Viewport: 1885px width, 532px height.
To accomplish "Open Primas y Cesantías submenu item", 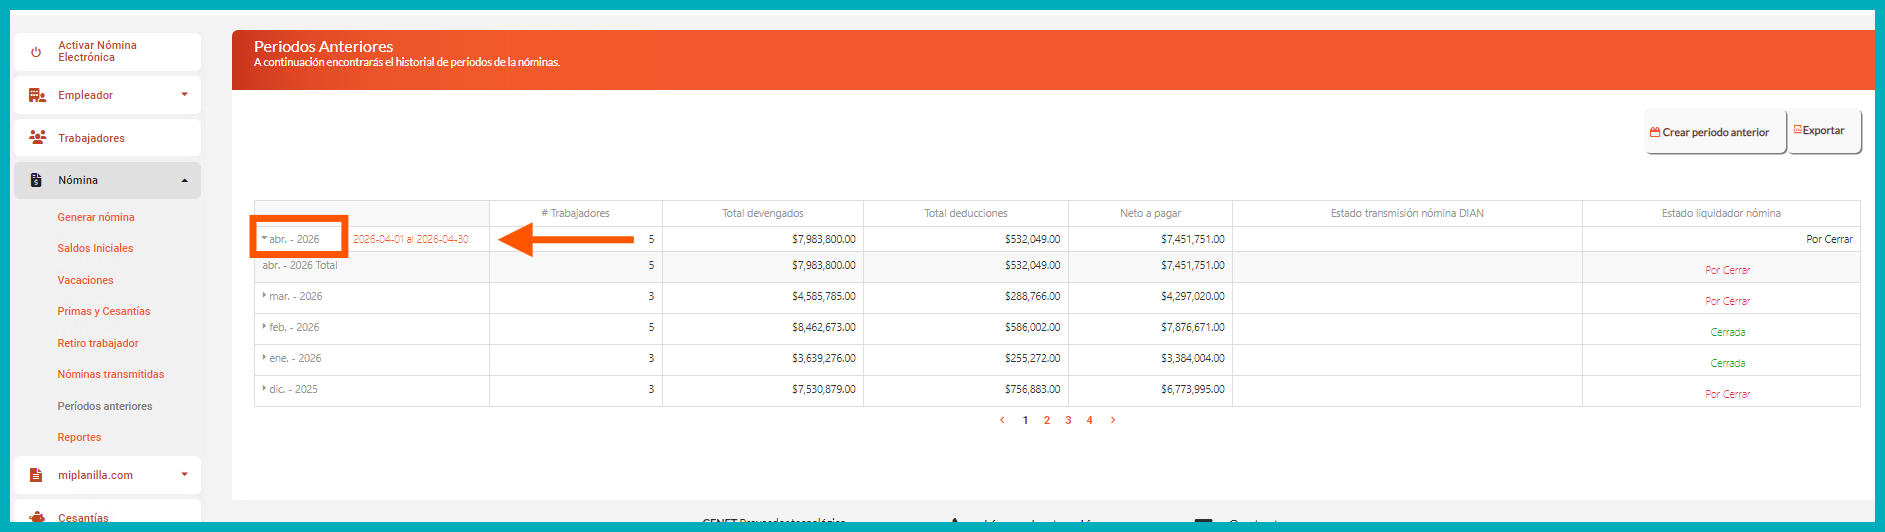I will 104,311.
